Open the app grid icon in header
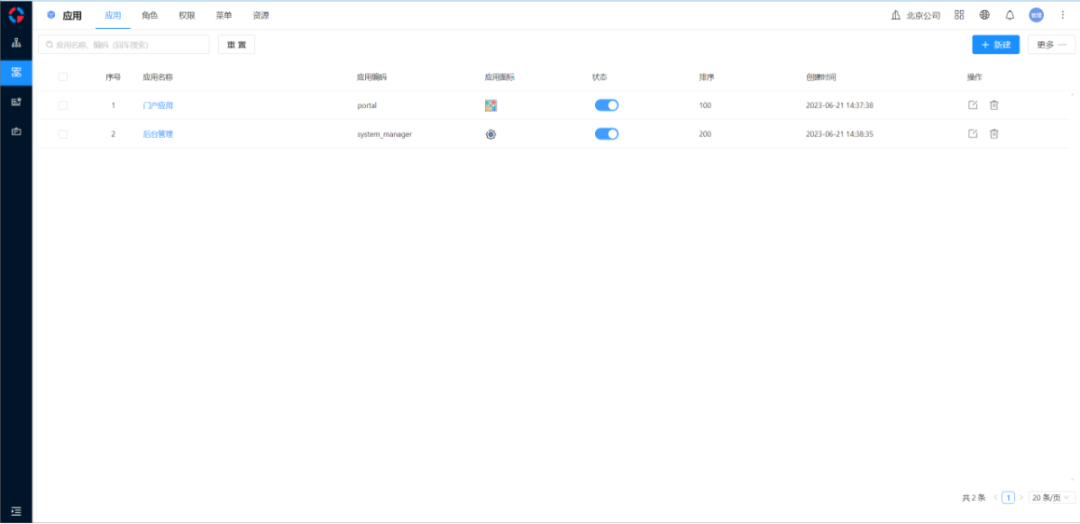 pyautogui.click(x=959, y=15)
